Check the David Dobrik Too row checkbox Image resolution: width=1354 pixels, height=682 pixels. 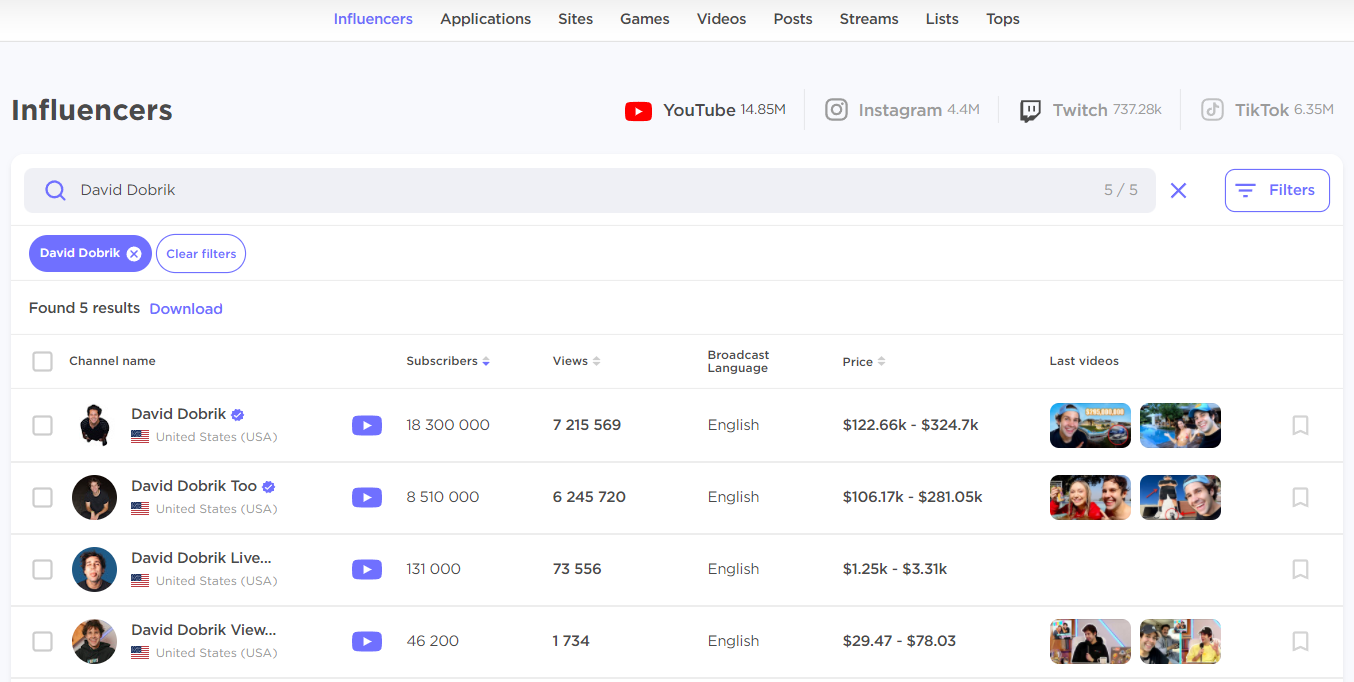[x=42, y=497]
